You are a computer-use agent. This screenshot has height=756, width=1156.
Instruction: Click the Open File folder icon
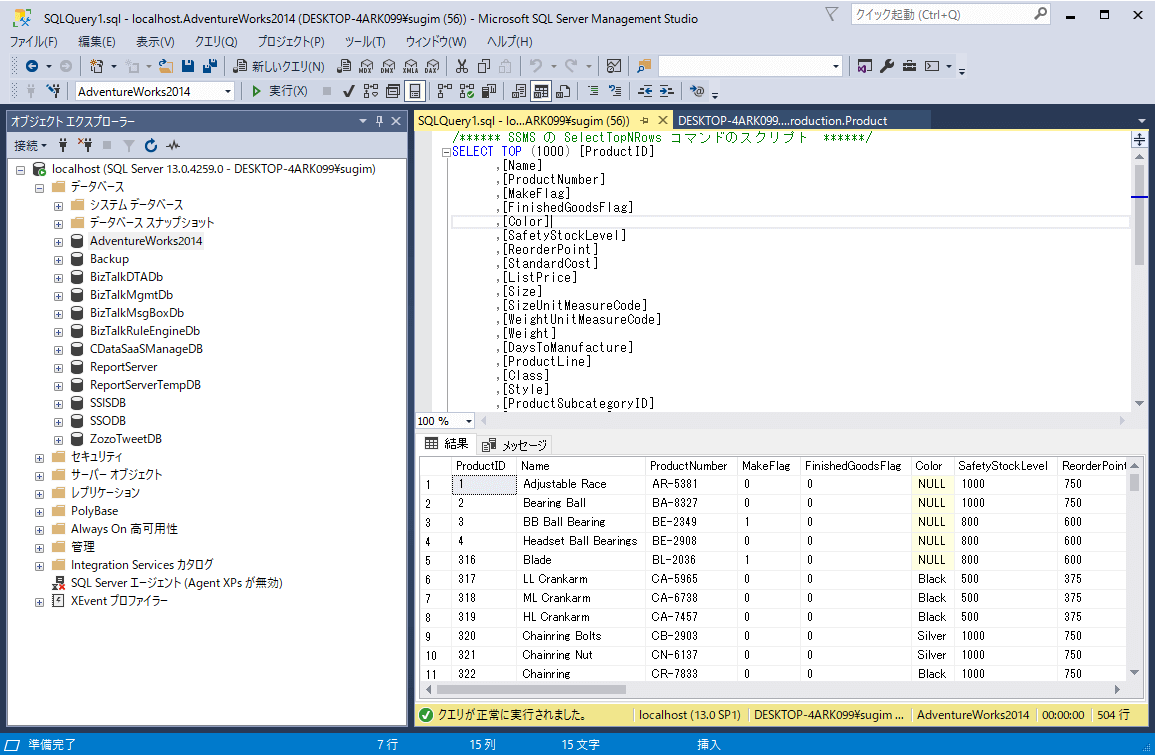coord(166,66)
